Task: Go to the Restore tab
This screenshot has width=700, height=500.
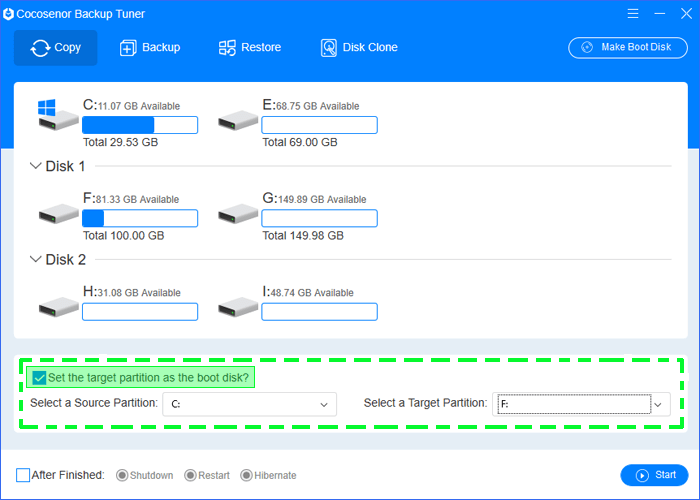Action: tap(250, 48)
